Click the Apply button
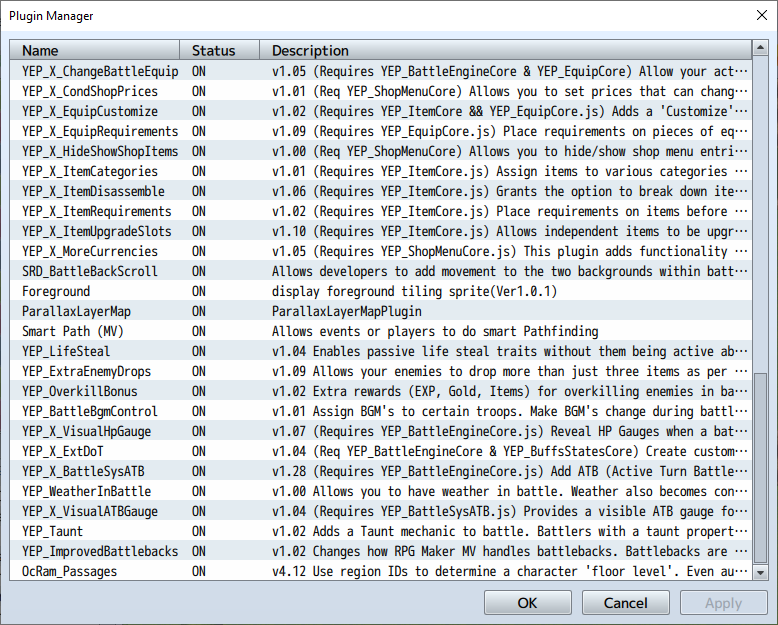This screenshot has height=625, width=778. click(723, 603)
